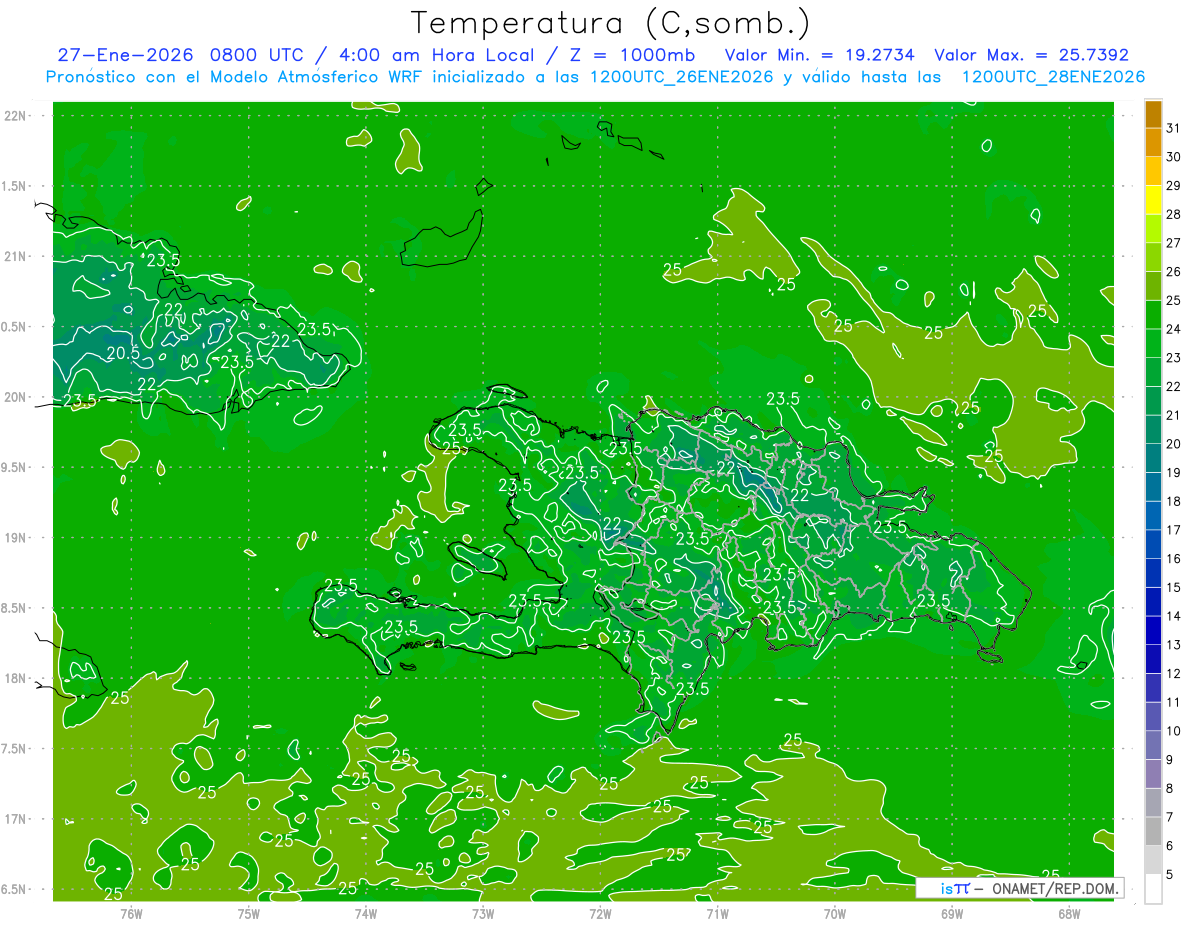Click the "17N" latitude axis label
1200x927 pixels.
tap(16, 819)
